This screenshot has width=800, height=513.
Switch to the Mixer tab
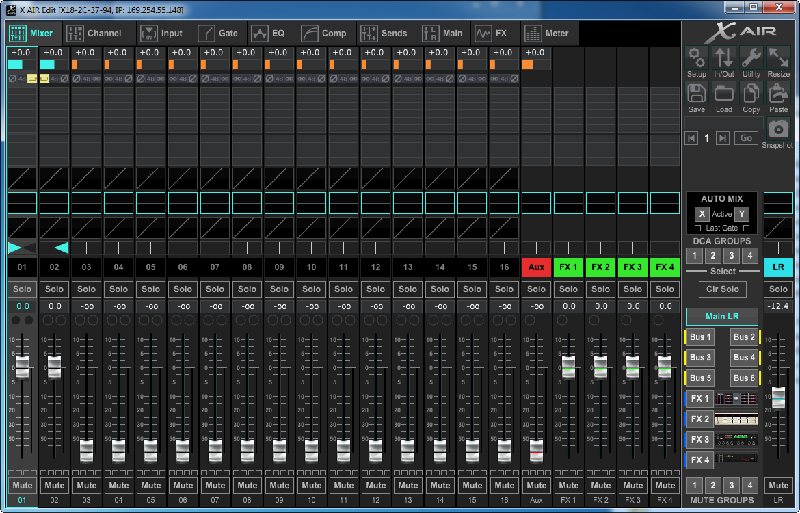click(33, 34)
